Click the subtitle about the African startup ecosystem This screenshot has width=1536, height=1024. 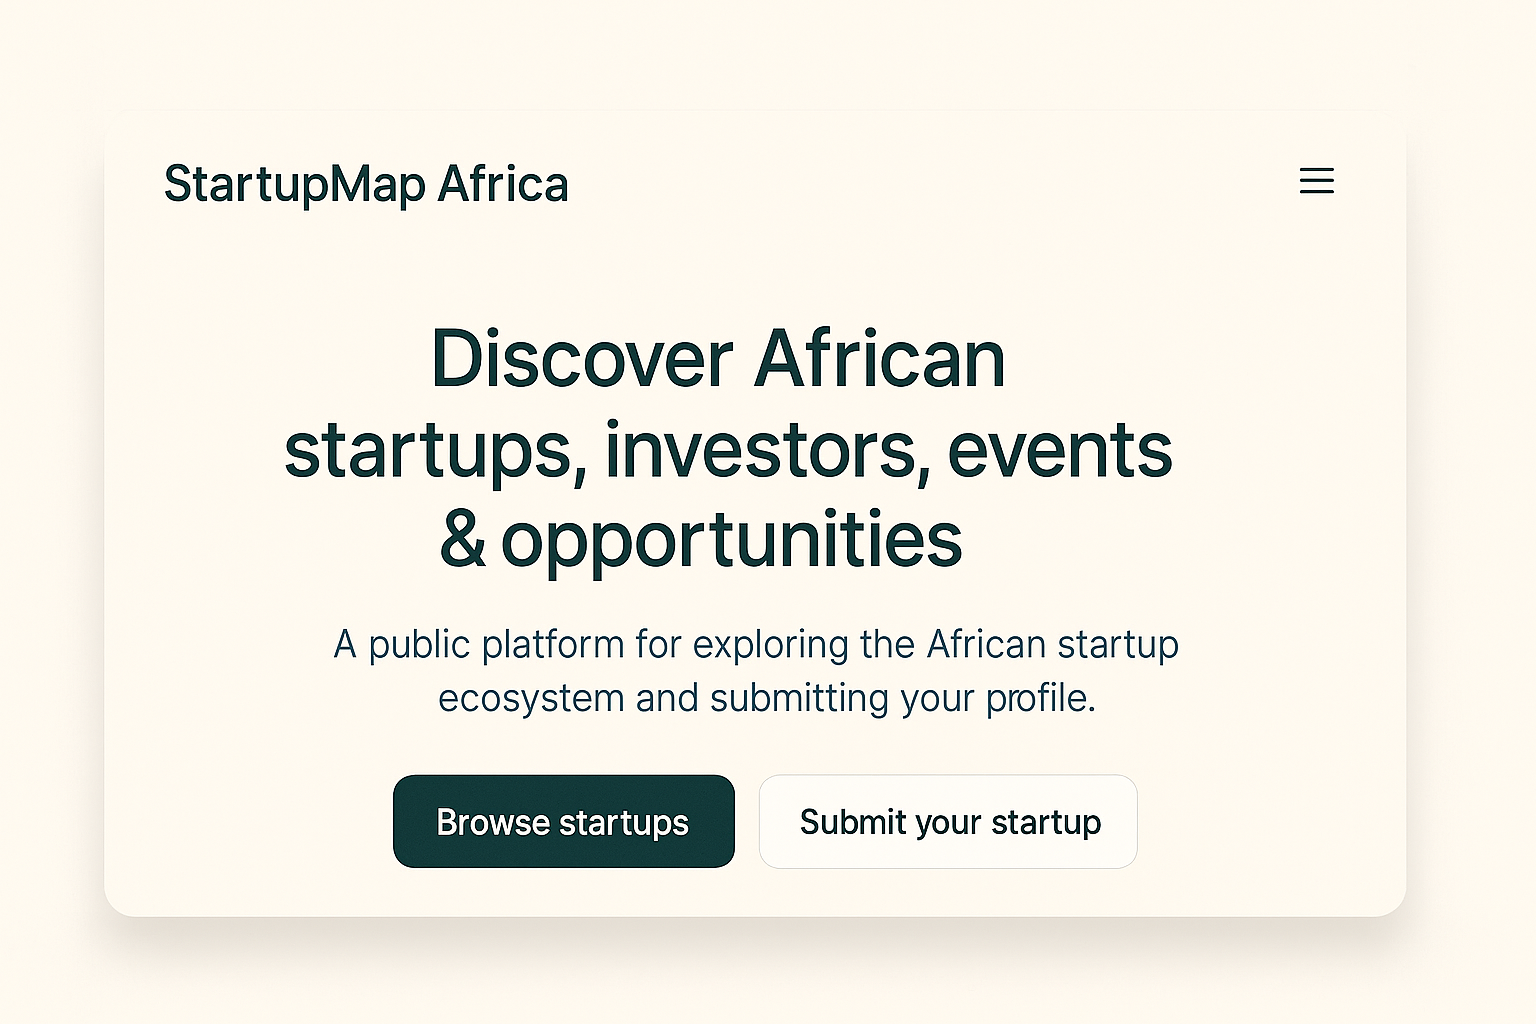[757, 670]
